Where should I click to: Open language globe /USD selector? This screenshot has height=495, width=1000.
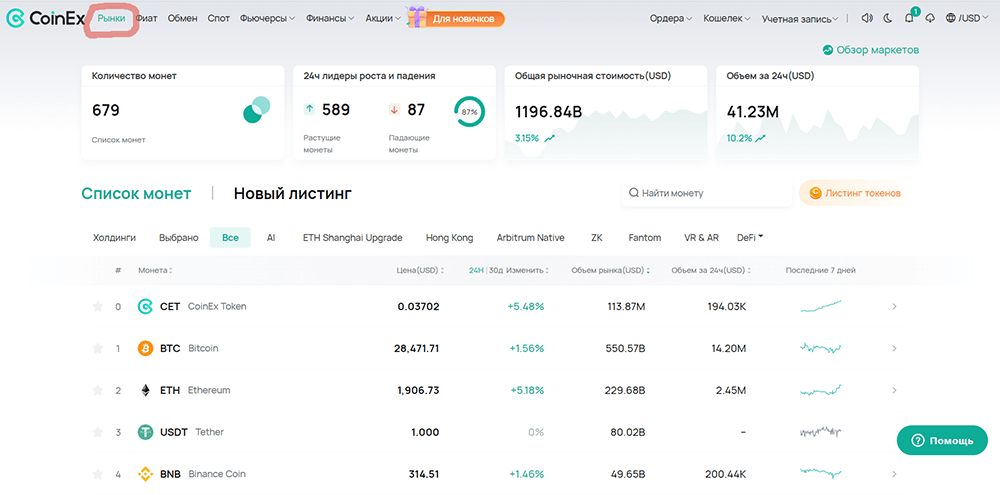[966, 18]
